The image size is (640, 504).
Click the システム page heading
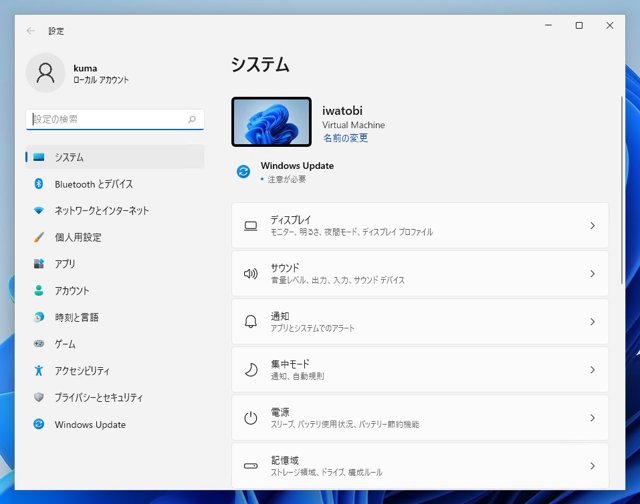[x=260, y=64]
